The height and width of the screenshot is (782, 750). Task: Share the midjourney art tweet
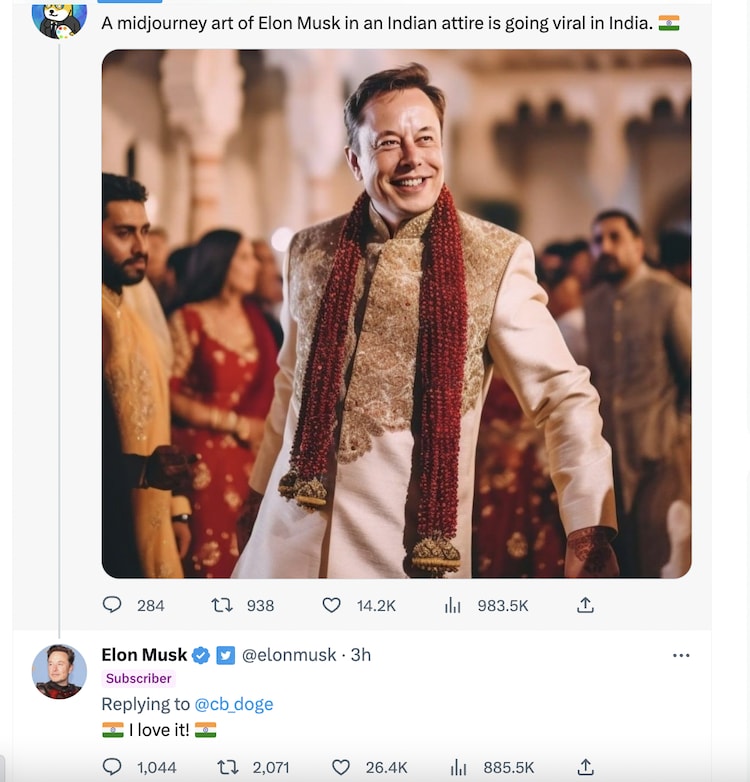(x=586, y=605)
